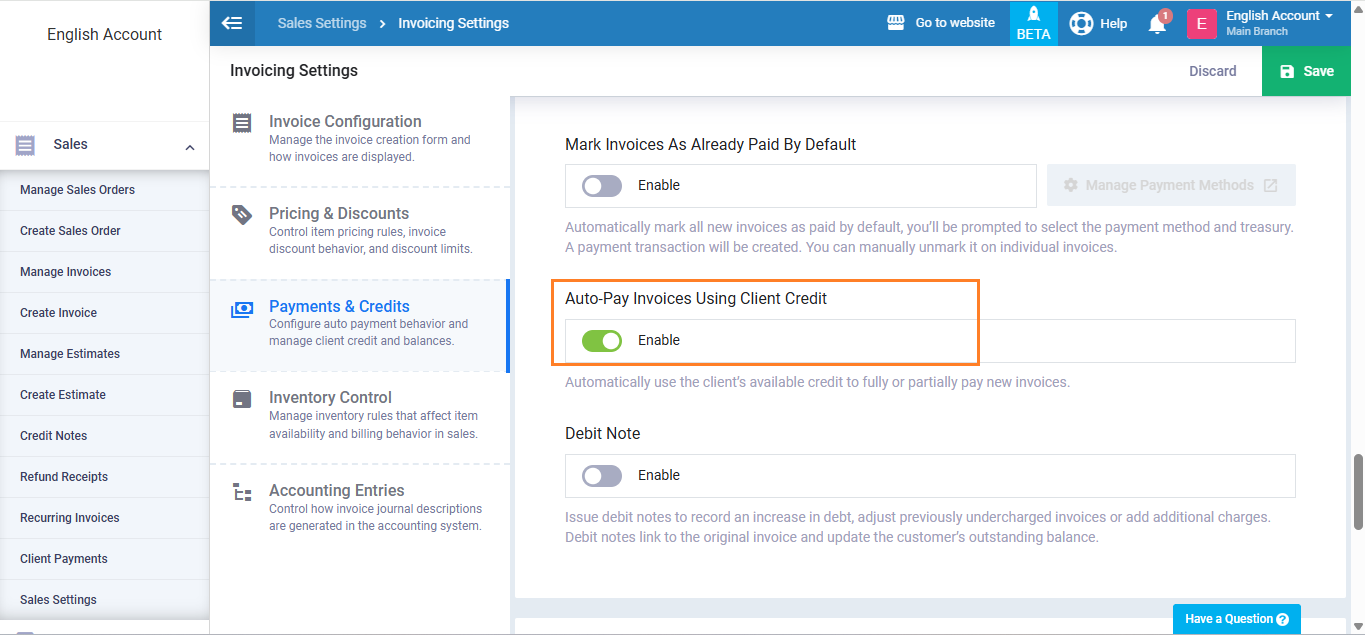Click the Discard link
This screenshot has height=635, width=1365.
point(1212,71)
